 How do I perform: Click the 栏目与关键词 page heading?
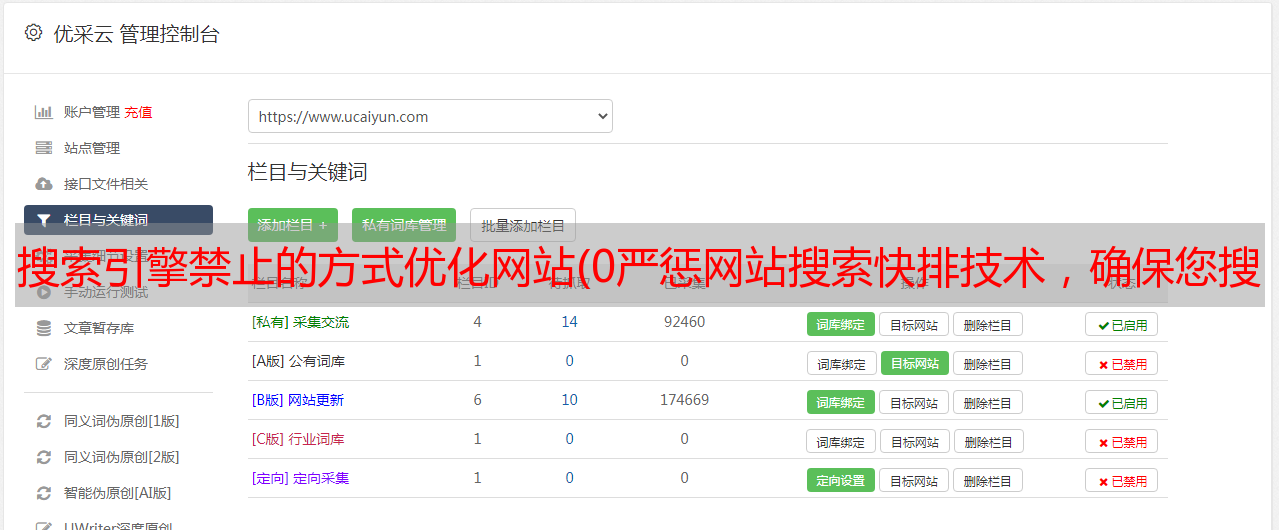pyautogui.click(x=307, y=172)
